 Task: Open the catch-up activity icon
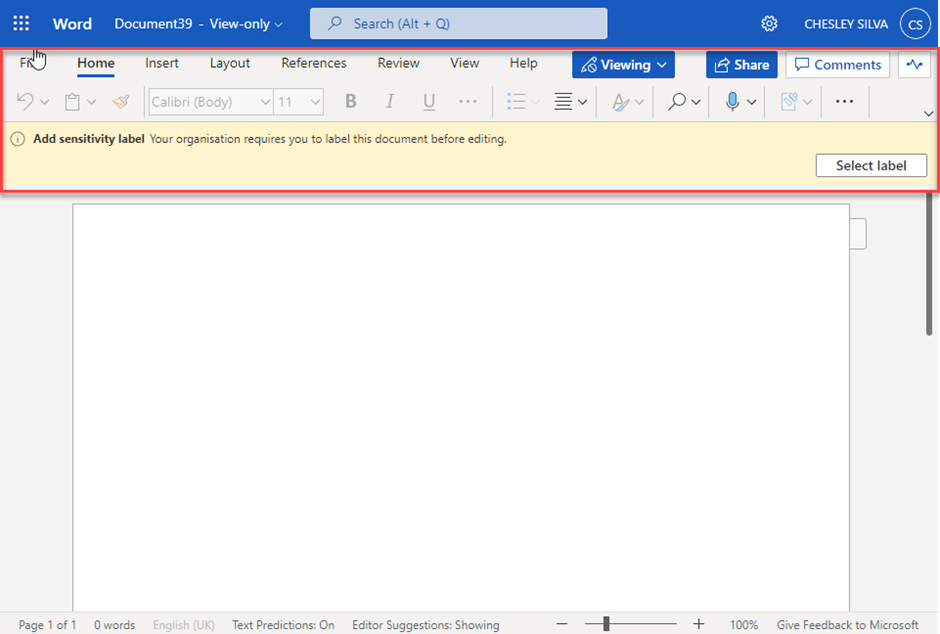914,65
